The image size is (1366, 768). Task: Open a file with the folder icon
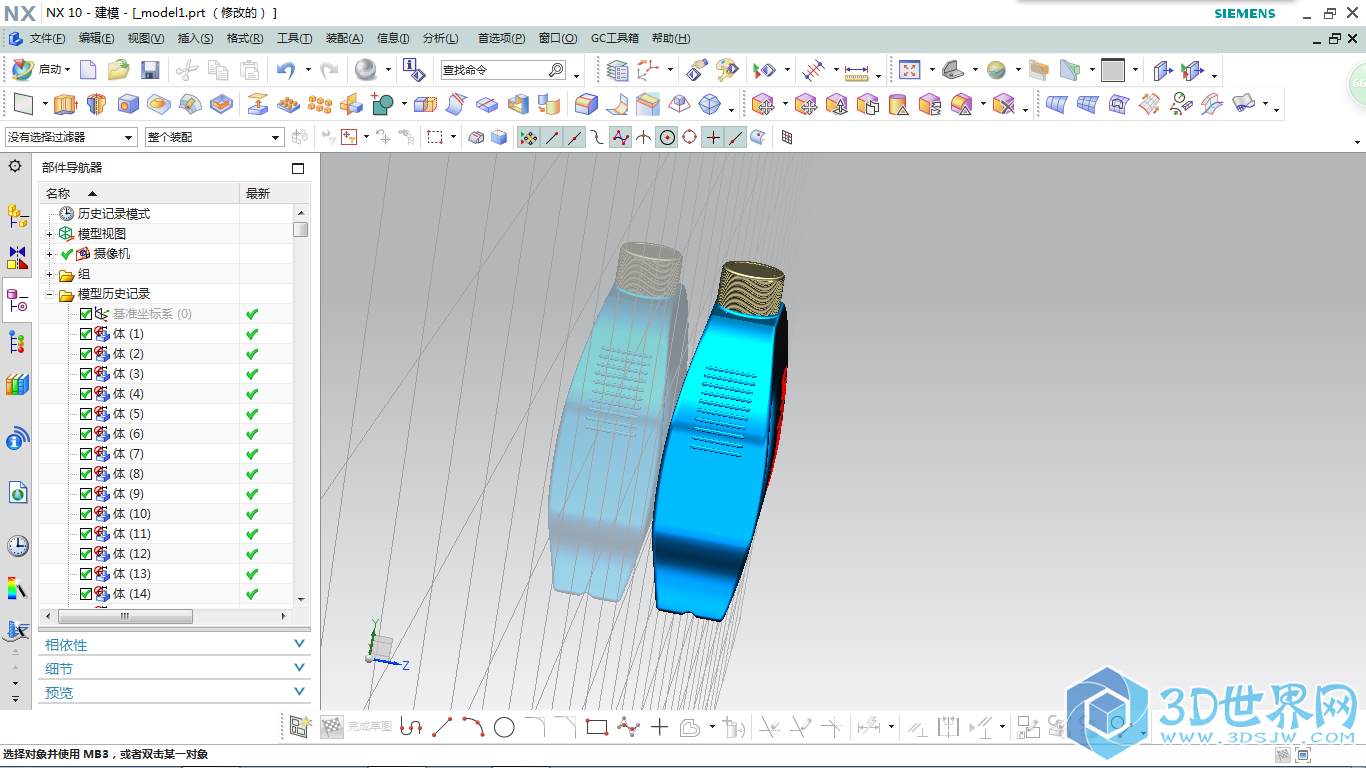(x=119, y=70)
